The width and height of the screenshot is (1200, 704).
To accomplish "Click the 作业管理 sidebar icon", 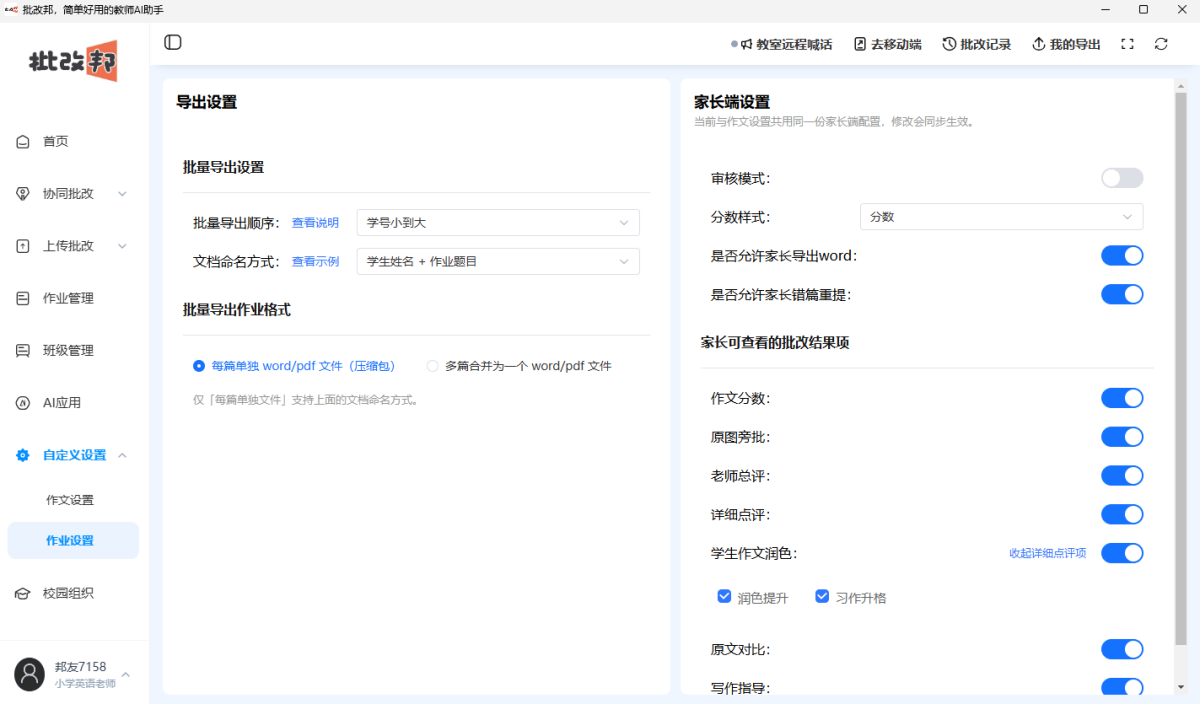I will pyautogui.click(x=23, y=298).
